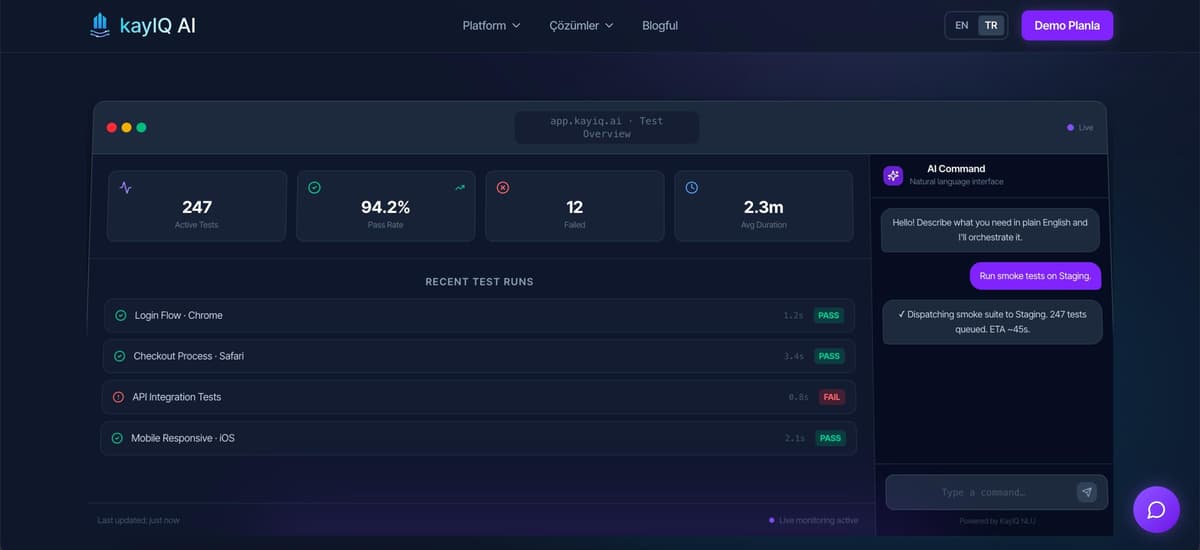Screen dimensions: 1200x550
Task: Switch language to EN
Action: click(961, 25)
